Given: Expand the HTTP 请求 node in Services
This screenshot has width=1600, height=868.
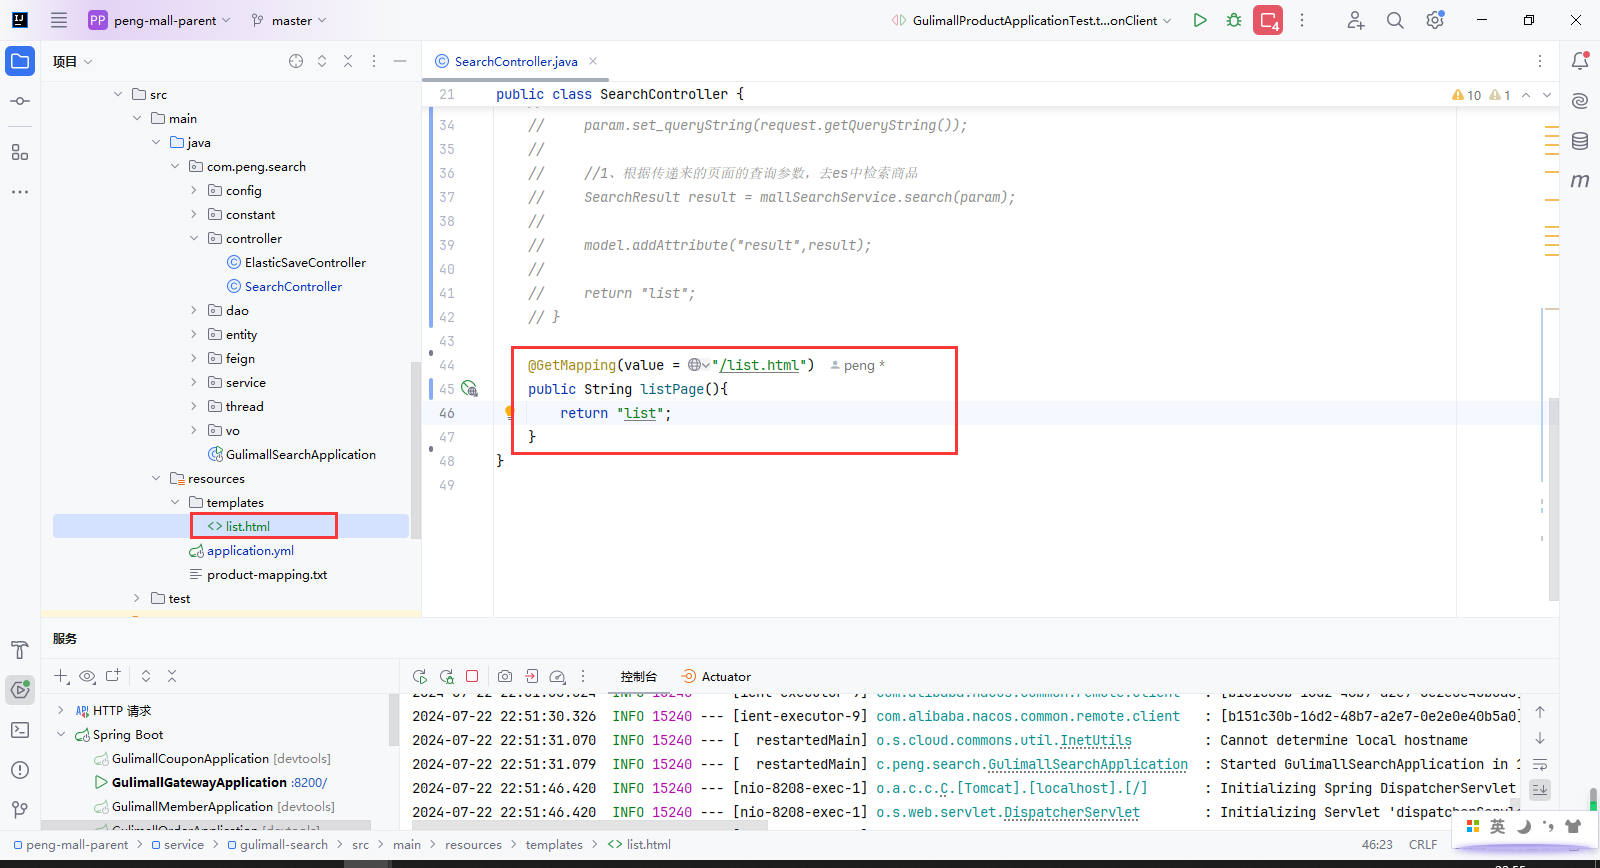Looking at the screenshot, I should pos(61,711).
